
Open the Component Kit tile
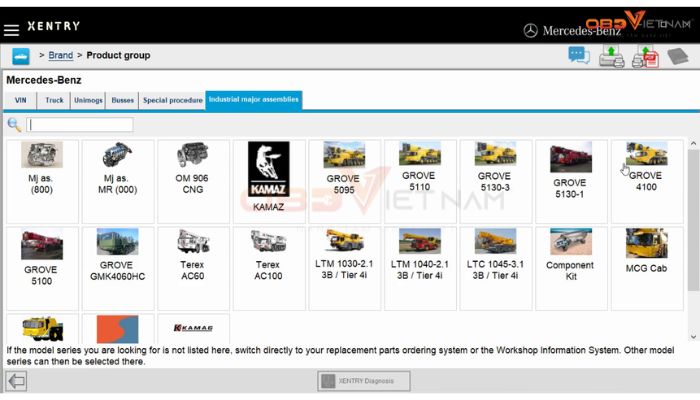[x=571, y=268]
